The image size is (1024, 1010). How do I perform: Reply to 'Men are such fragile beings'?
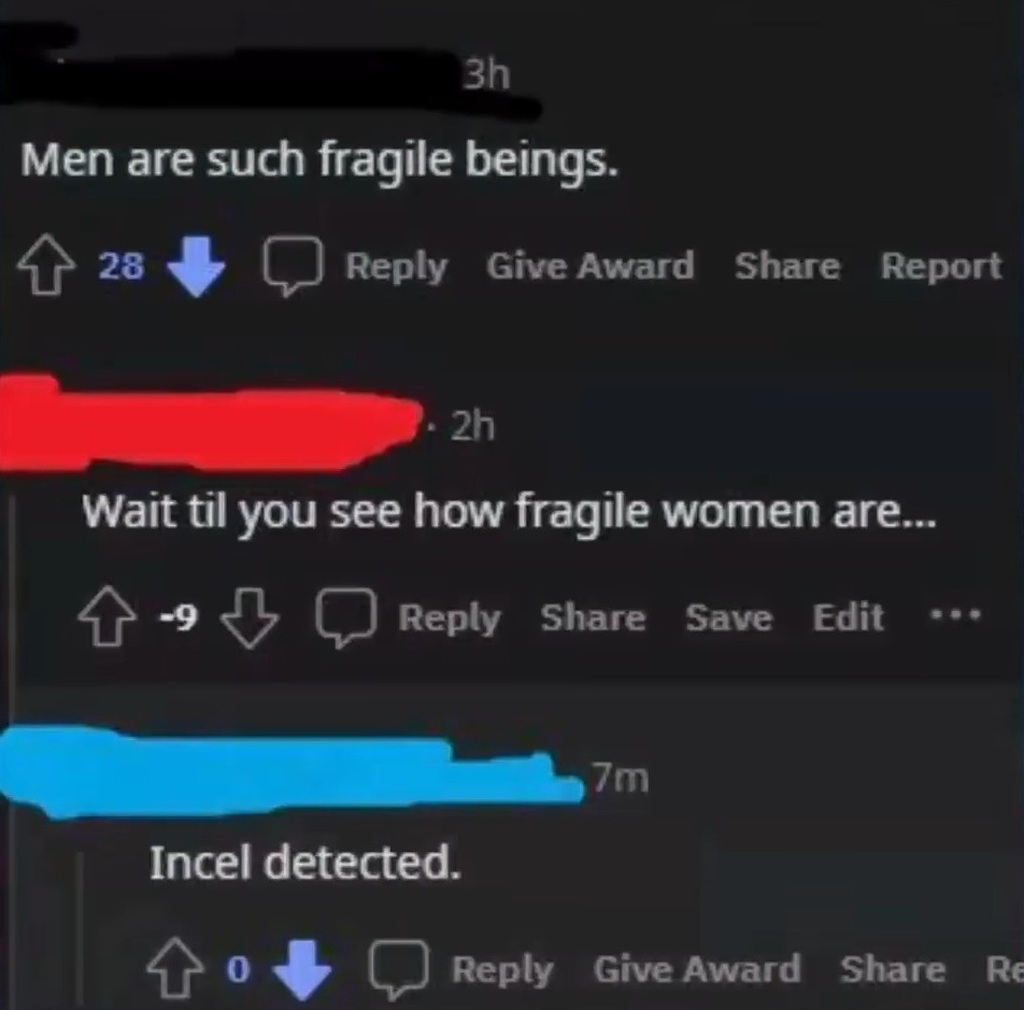tap(396, 268)
